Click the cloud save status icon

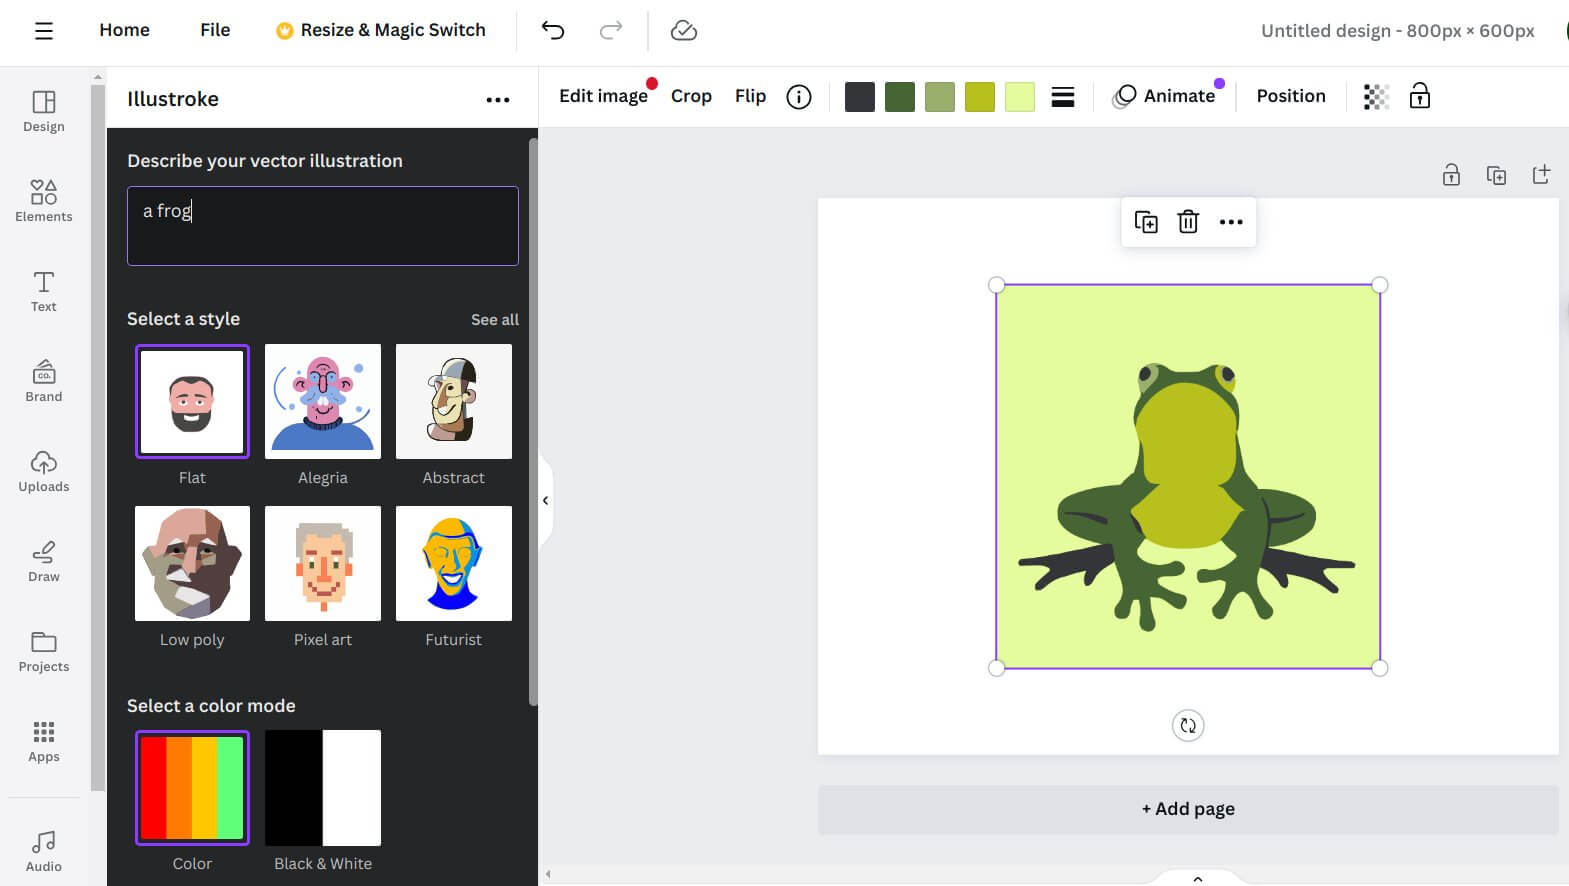tap(684, 31)
